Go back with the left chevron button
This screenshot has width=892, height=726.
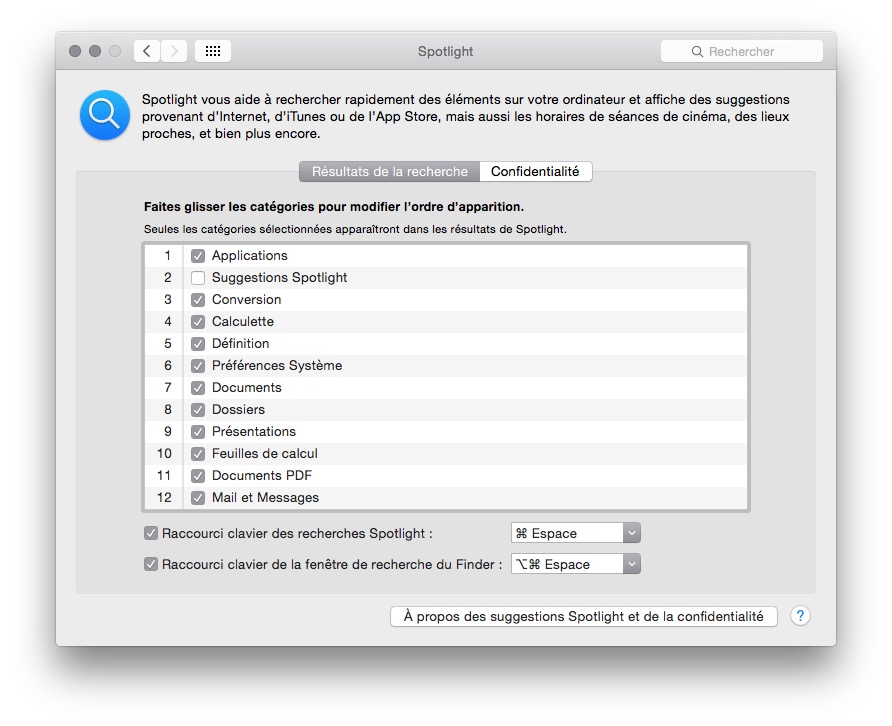(x=147, y=51)
